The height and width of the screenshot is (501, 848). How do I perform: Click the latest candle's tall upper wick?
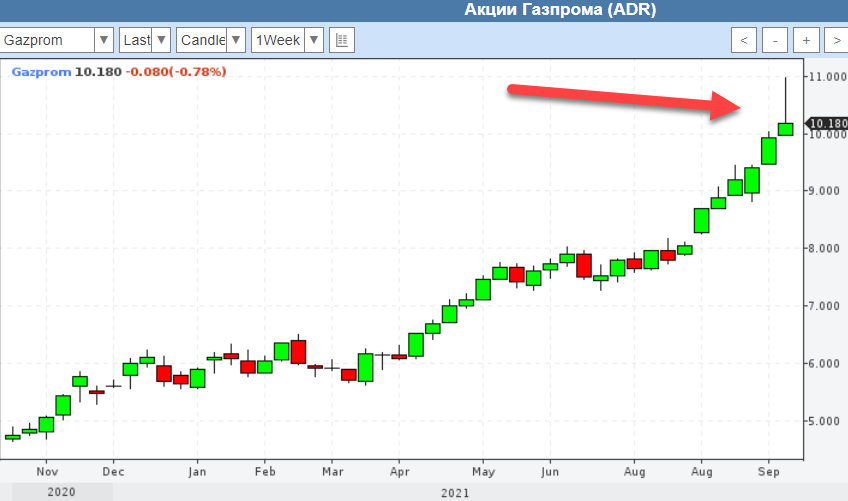tap(786, 100)
